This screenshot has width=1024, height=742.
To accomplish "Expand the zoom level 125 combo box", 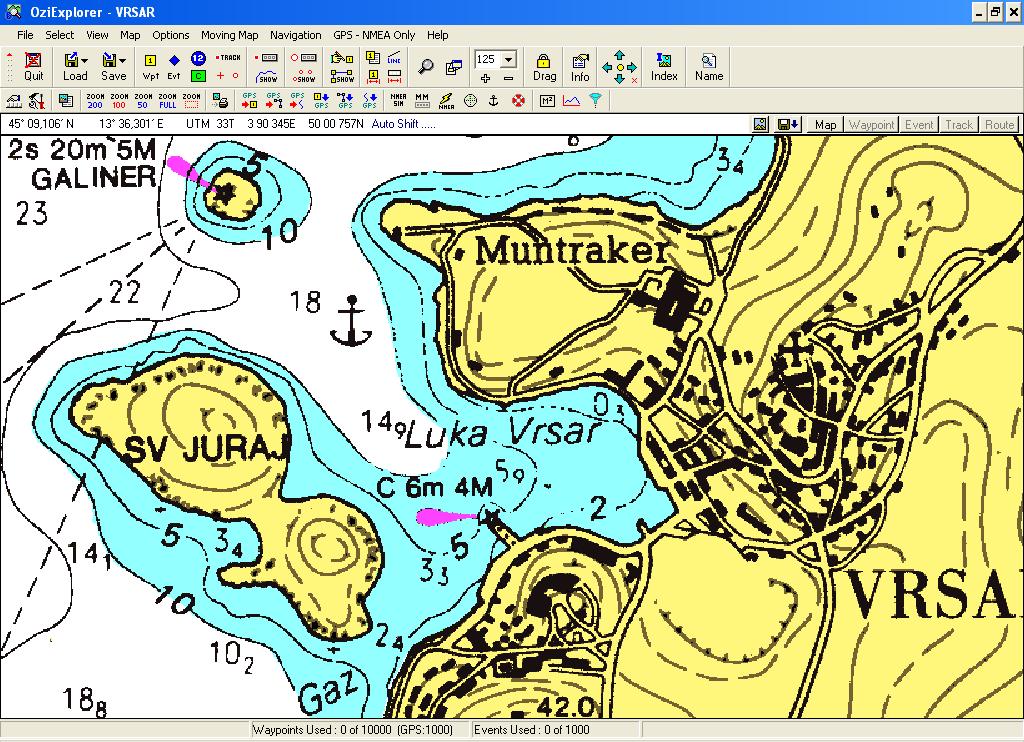I will pyautogui.click(x=509, y=59).
